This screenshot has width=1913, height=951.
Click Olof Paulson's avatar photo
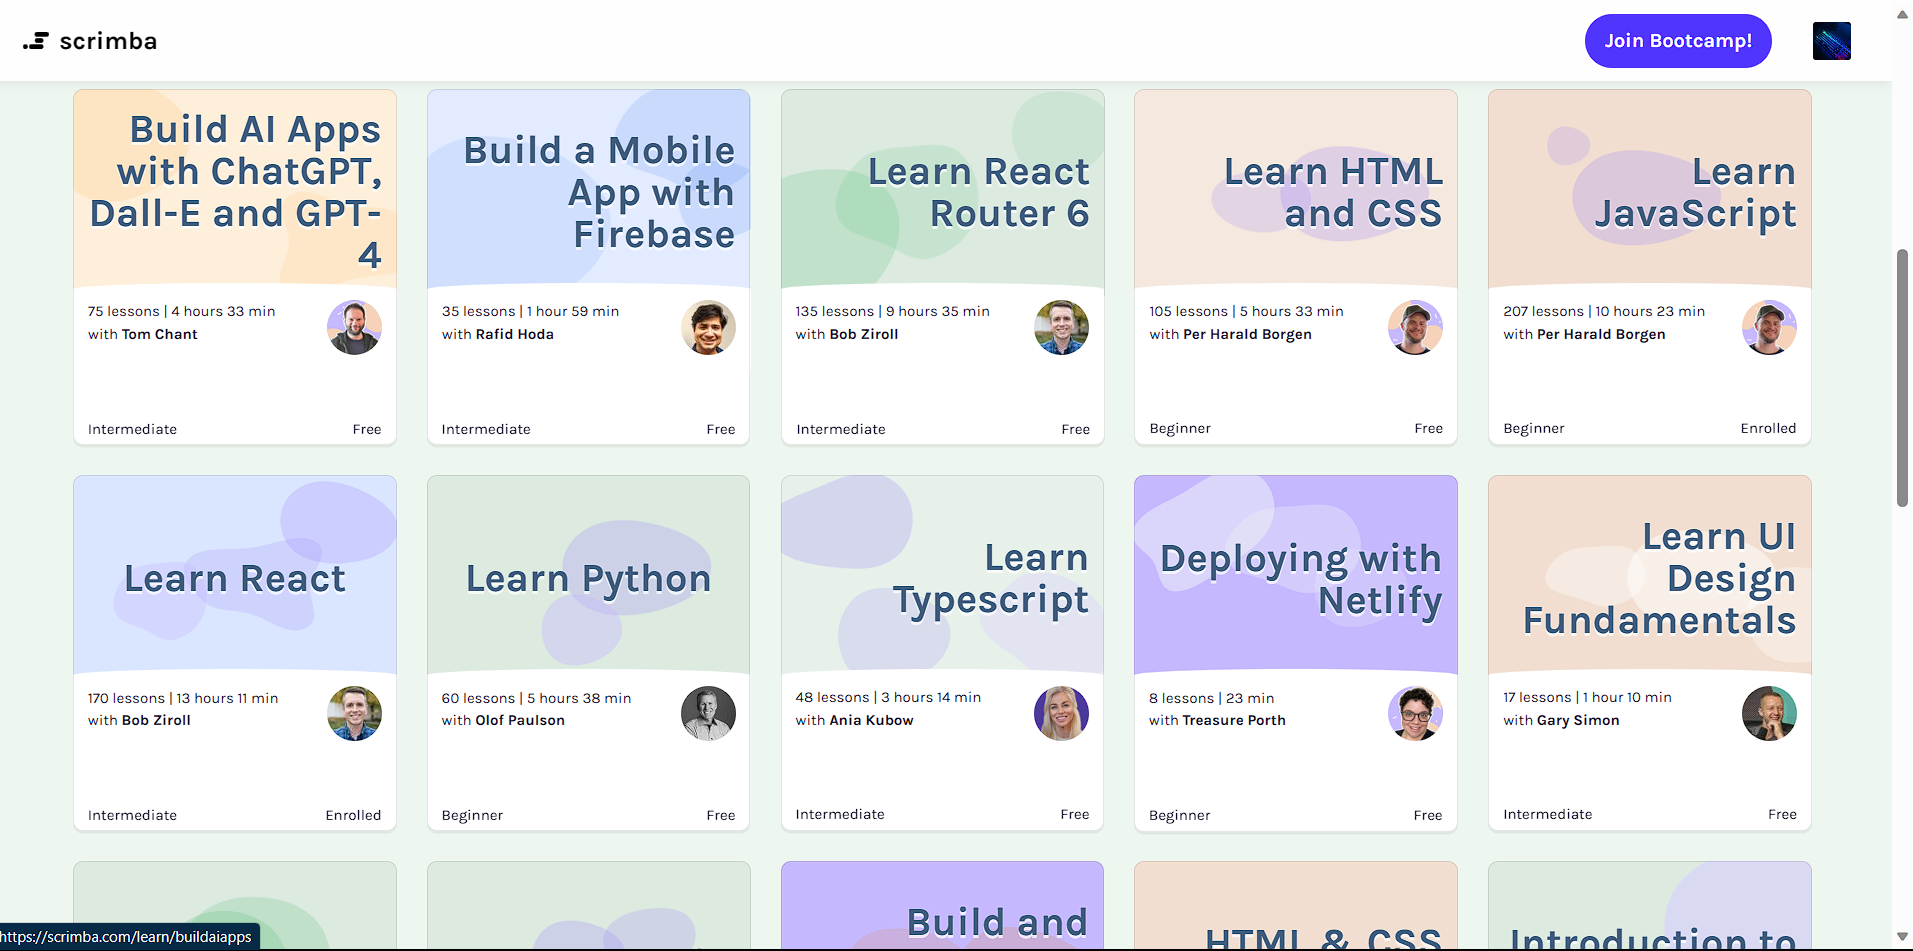(708, 713)
